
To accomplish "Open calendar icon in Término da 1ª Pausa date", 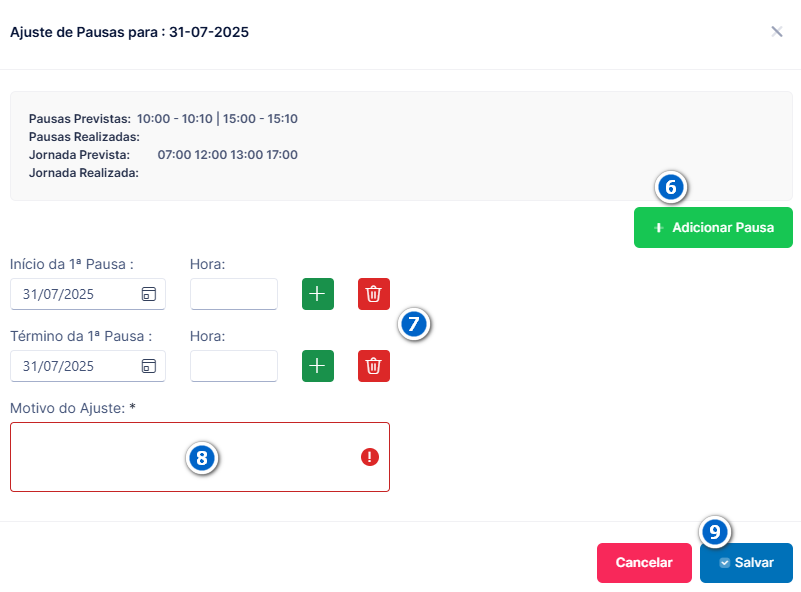I will [149, 366].
